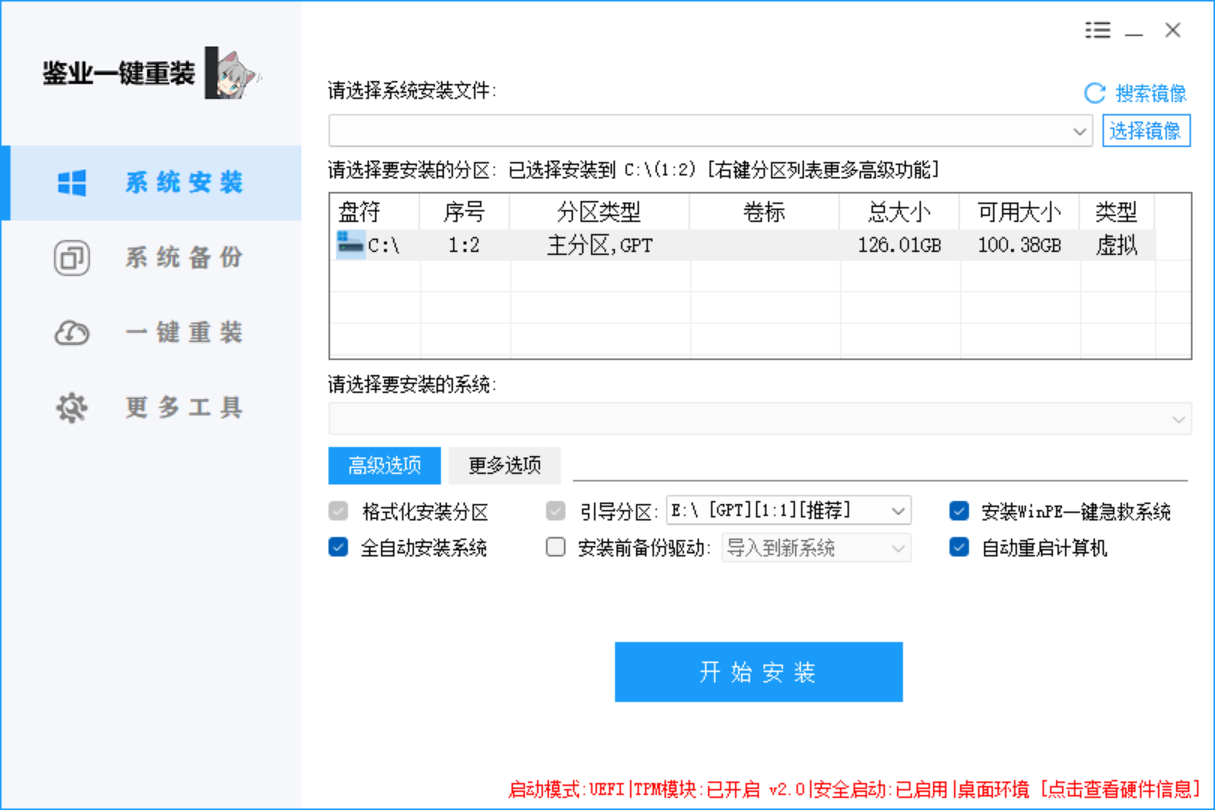
Task: Uncheck 安装WinPE一键急救系统 option
Action: 959,511
